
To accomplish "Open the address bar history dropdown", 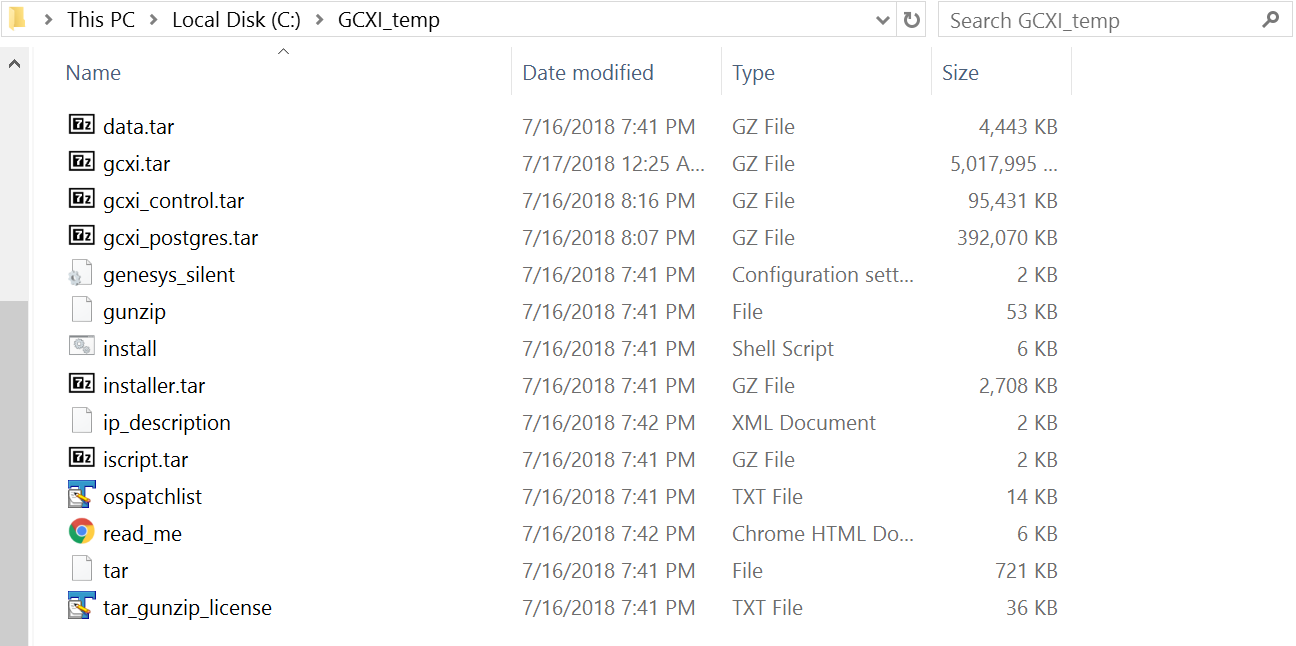I will point(883,20).
